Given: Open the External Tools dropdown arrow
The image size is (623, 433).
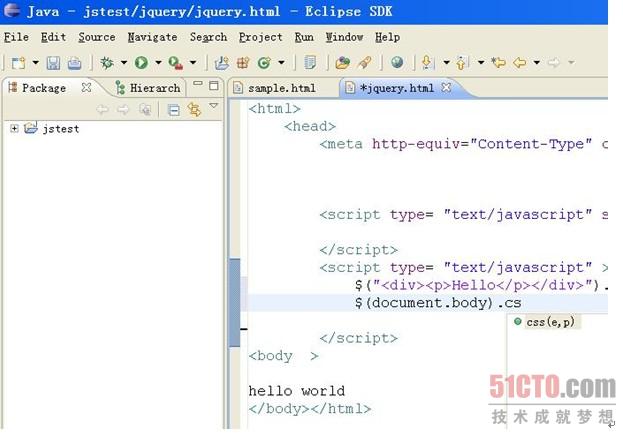Looking at the screenshot, I should click(193, 62).
